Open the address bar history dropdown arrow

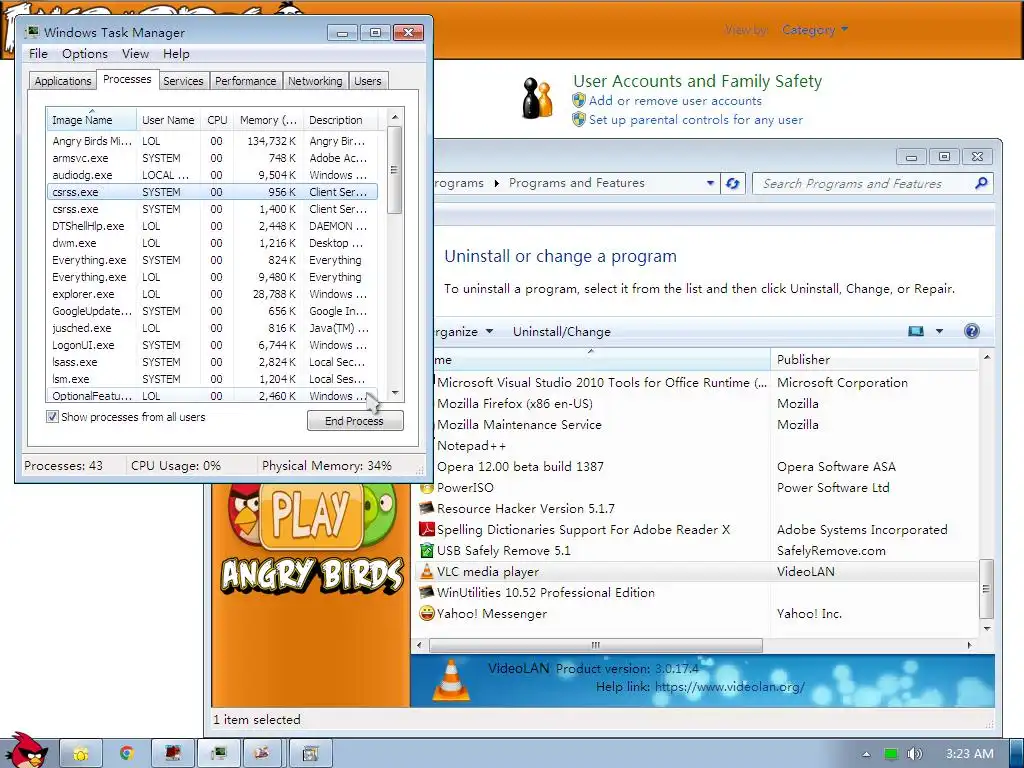(x=710, y=184)
